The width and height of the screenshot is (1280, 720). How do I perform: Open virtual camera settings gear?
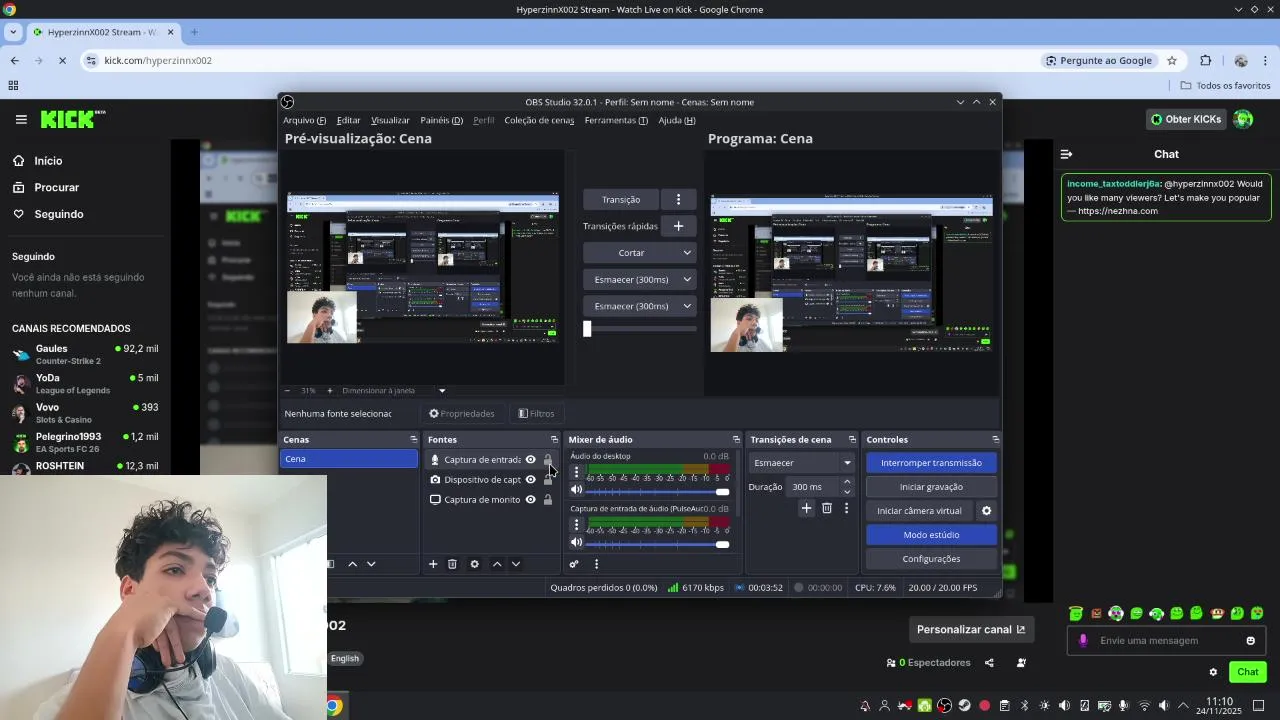(986, 511)
